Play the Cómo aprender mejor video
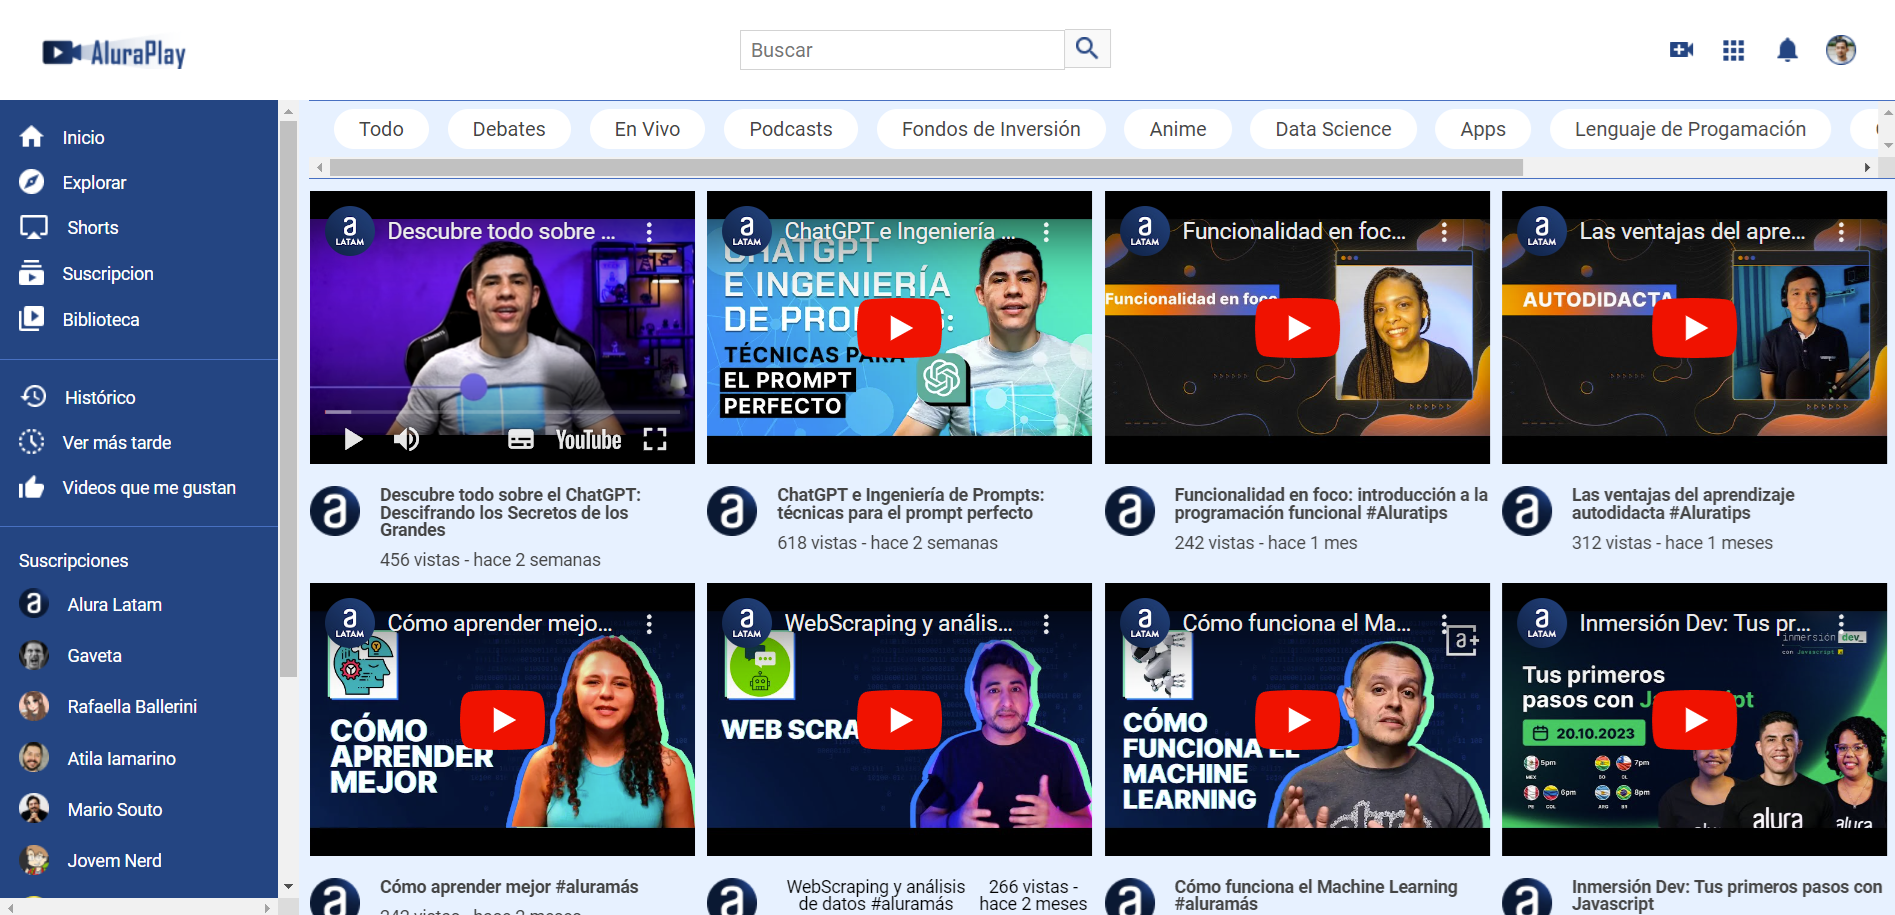The height and width of the screenshot is (915, 1895). 503,720
